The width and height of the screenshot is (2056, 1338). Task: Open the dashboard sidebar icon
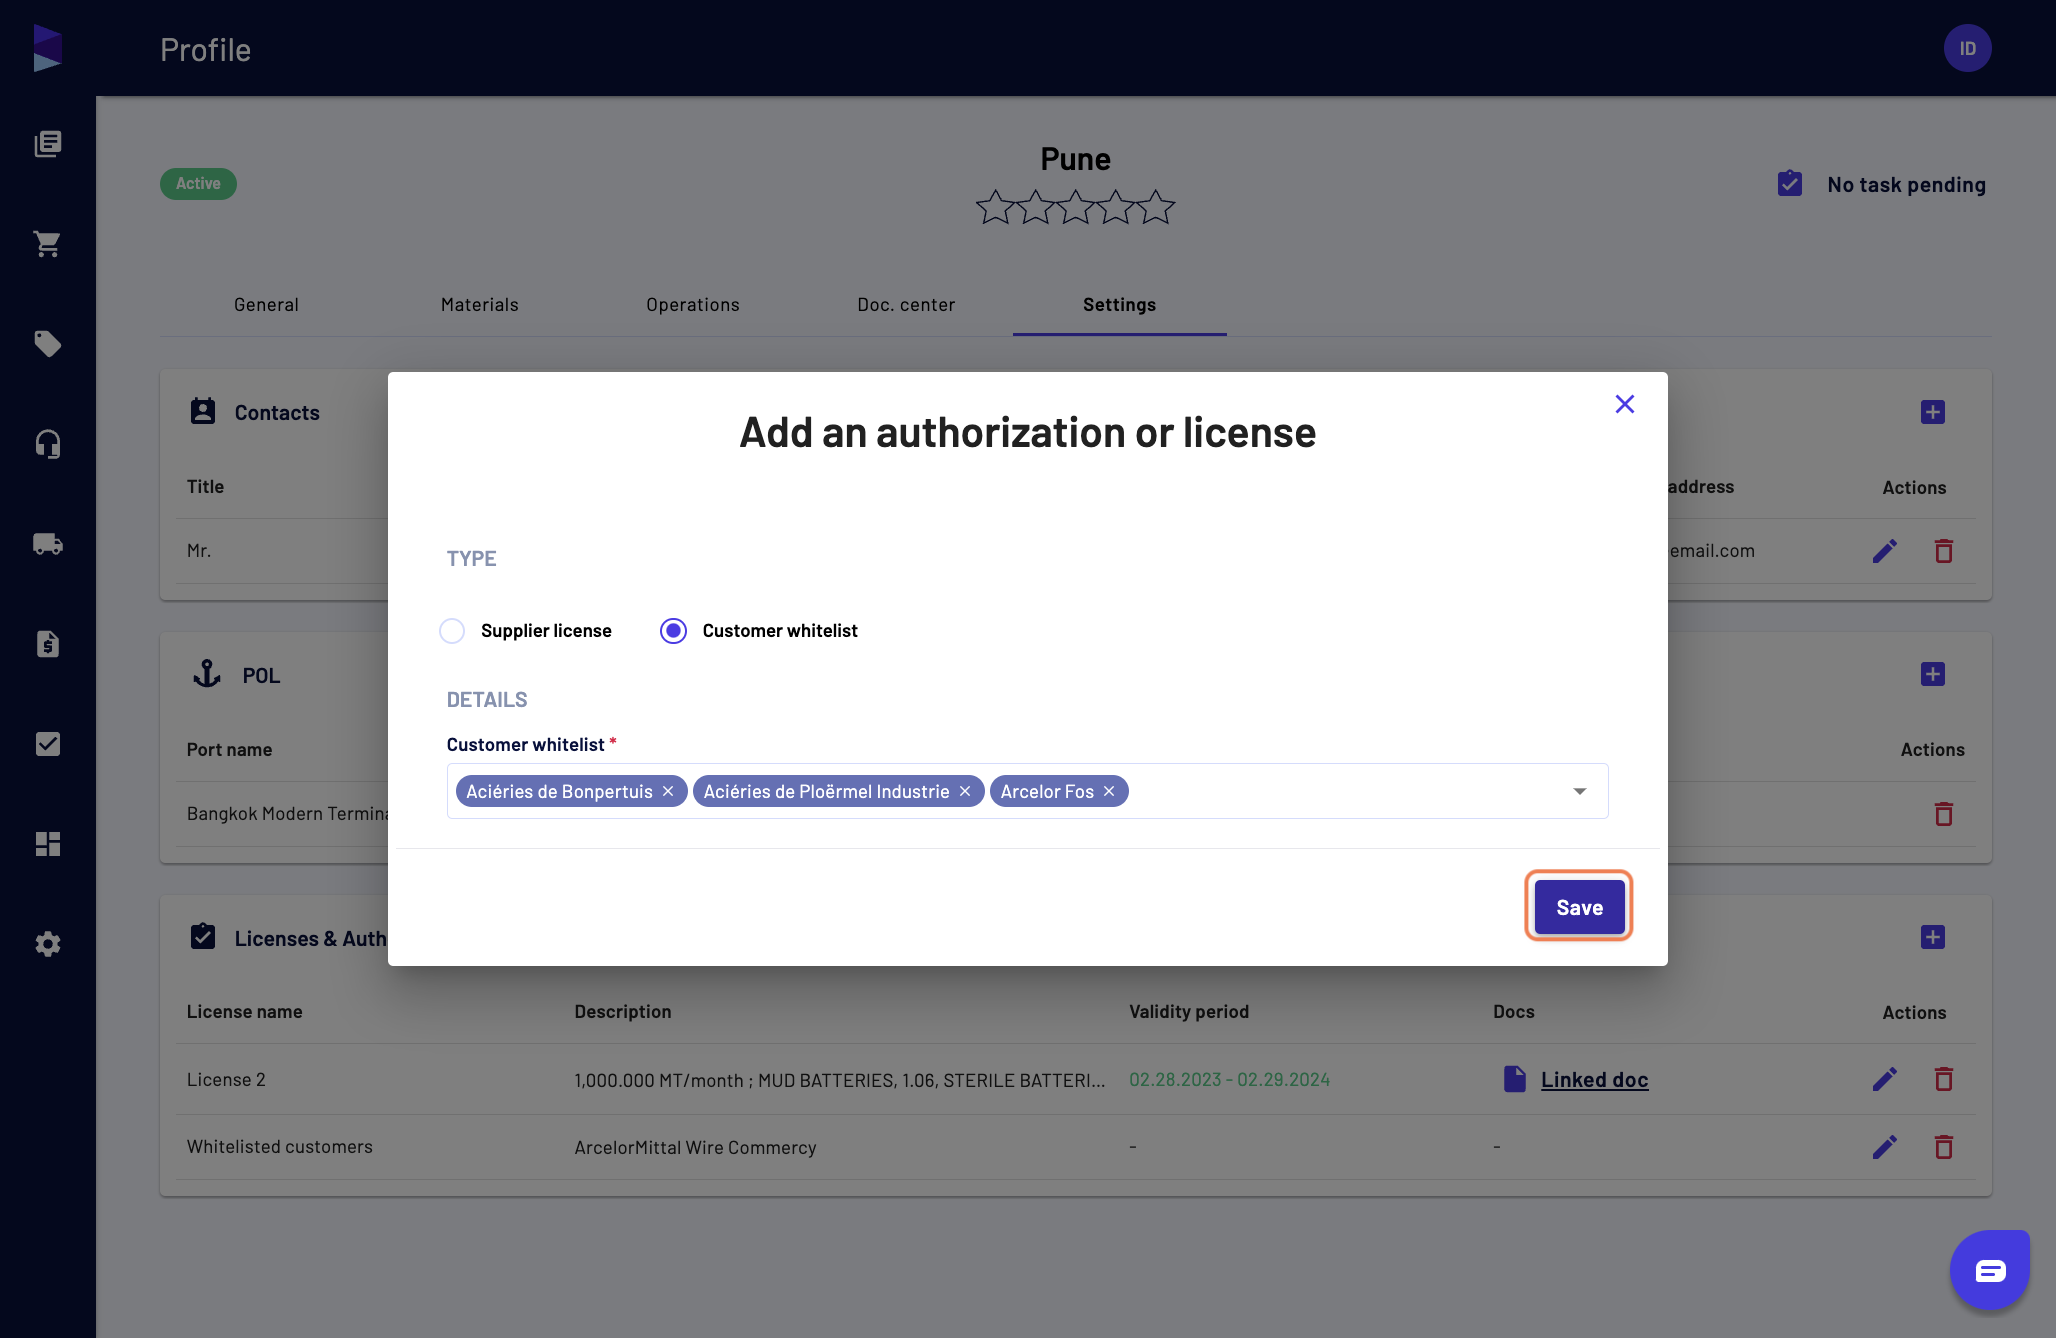48,844
